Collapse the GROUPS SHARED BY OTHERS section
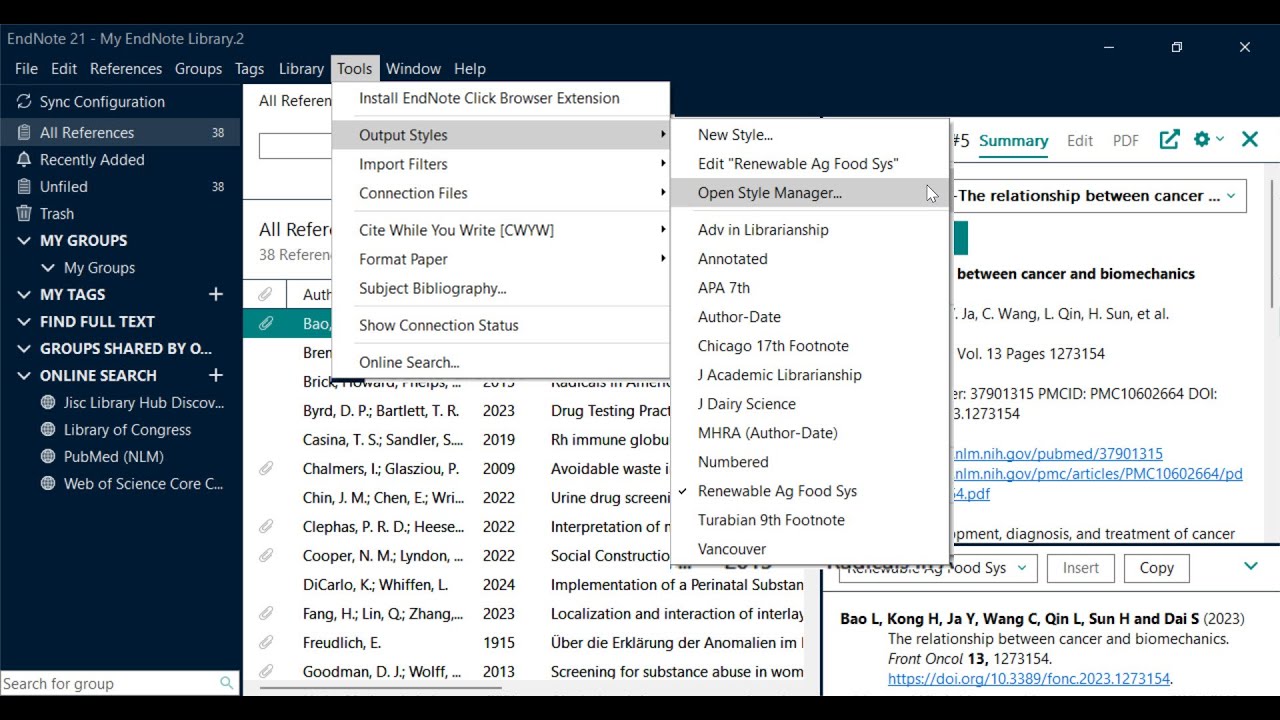The image size is (1280, 720). click(x=24, y=349)
